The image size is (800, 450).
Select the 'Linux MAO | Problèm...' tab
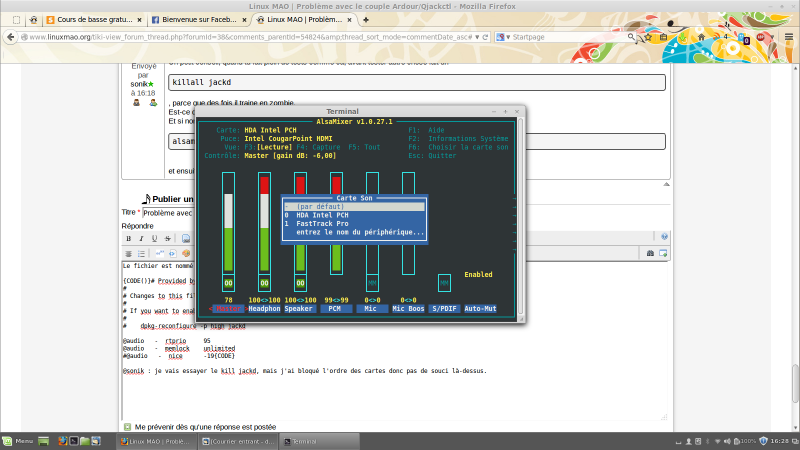pos(305,20)
